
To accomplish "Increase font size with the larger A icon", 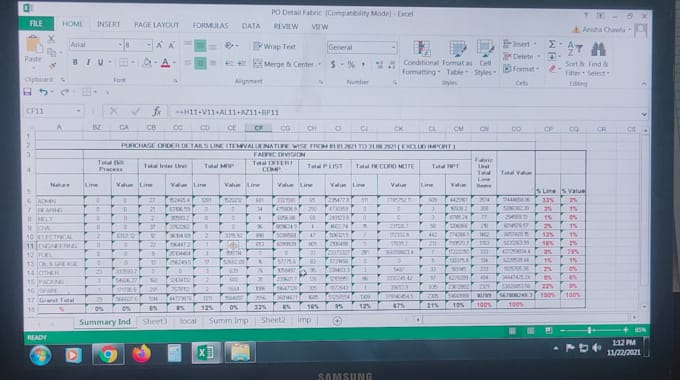I will [160, 45].
